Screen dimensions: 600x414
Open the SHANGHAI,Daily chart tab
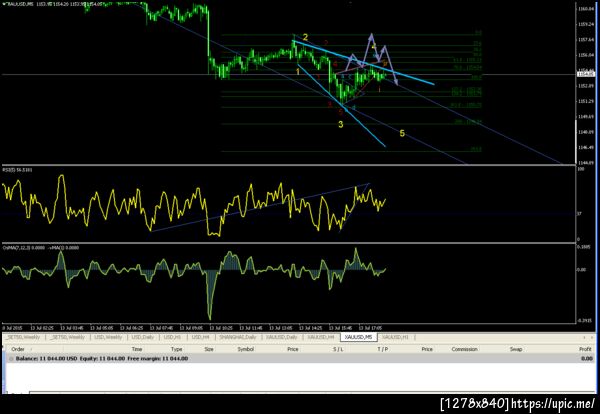[x=238, y=337]
